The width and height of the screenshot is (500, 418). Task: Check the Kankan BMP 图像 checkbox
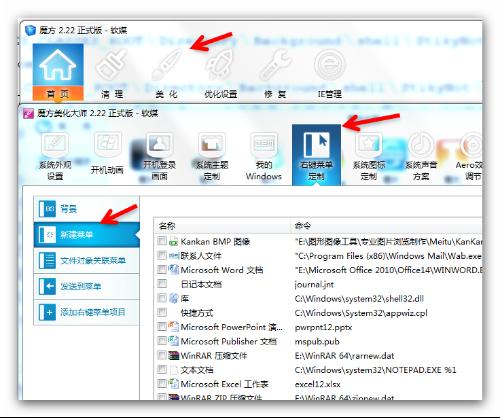(162, 241)
